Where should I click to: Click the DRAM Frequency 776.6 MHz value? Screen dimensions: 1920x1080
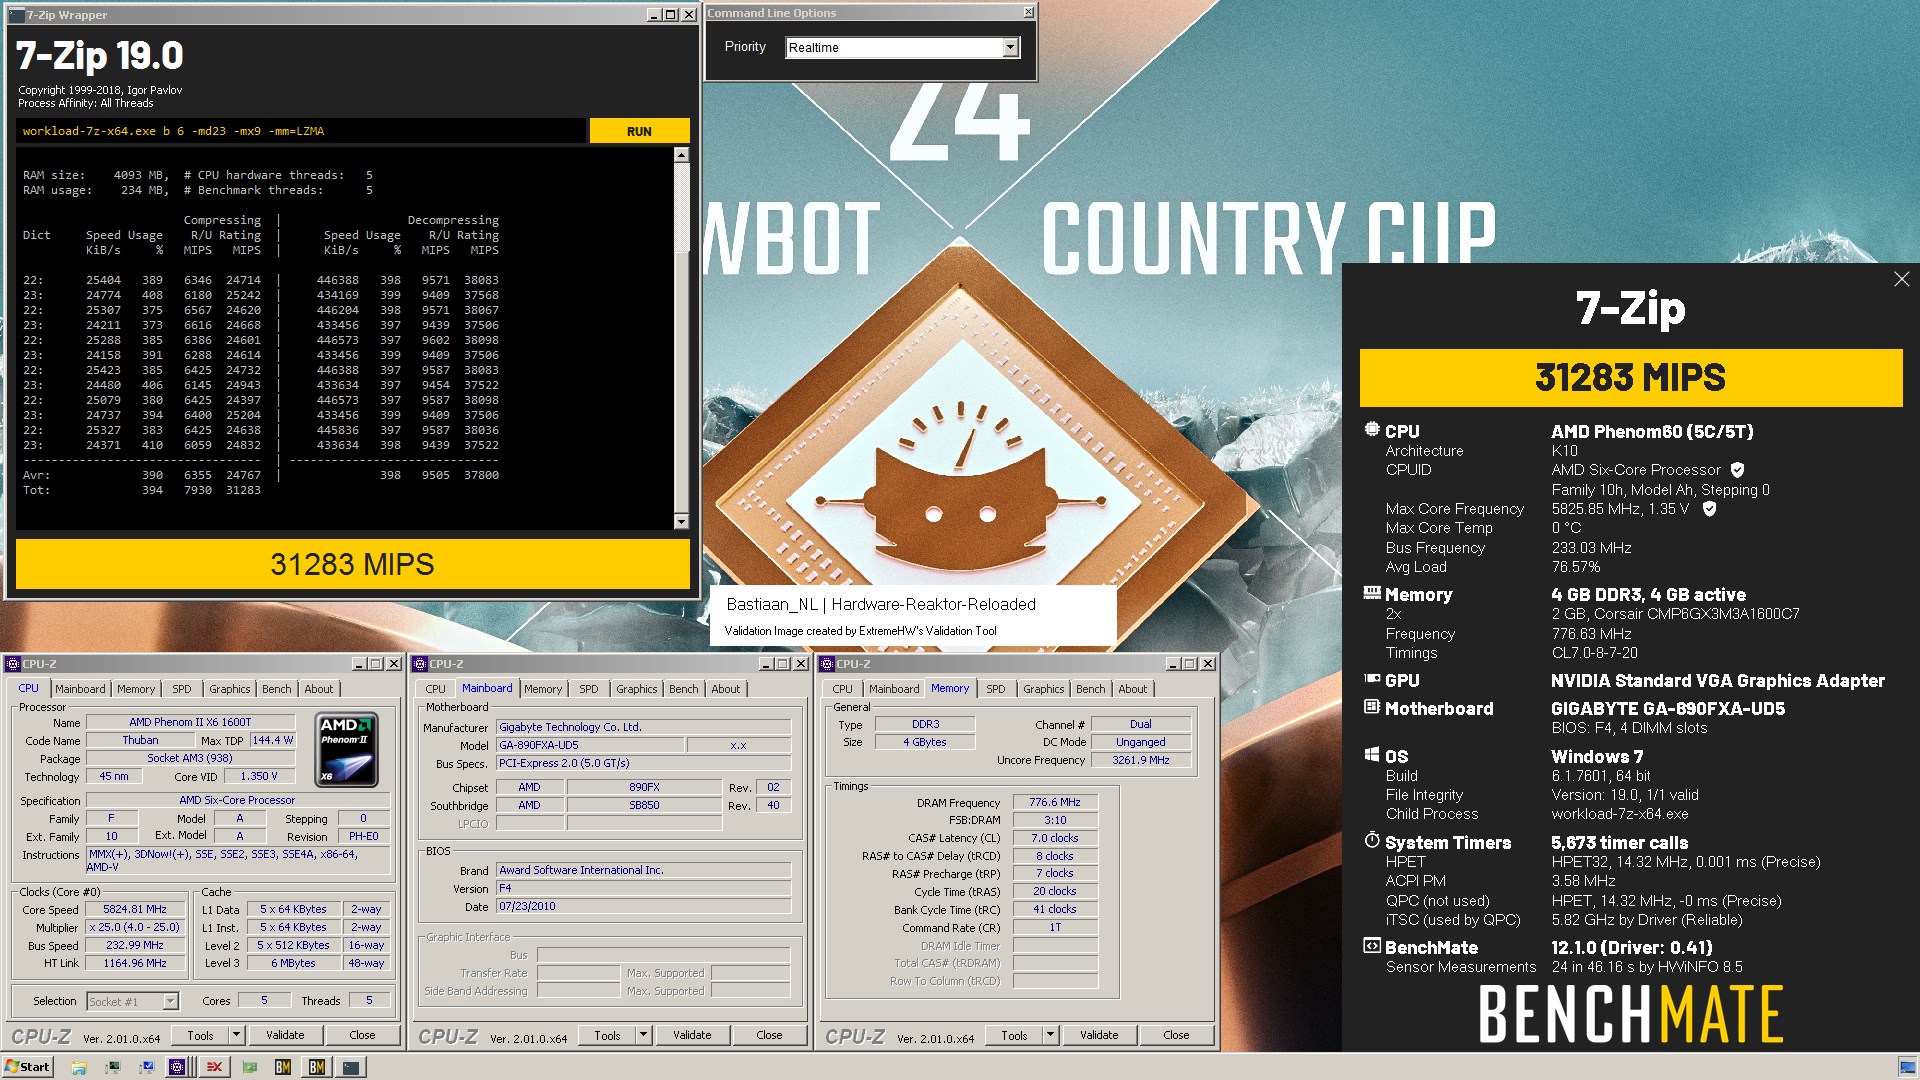[1055, 802]
